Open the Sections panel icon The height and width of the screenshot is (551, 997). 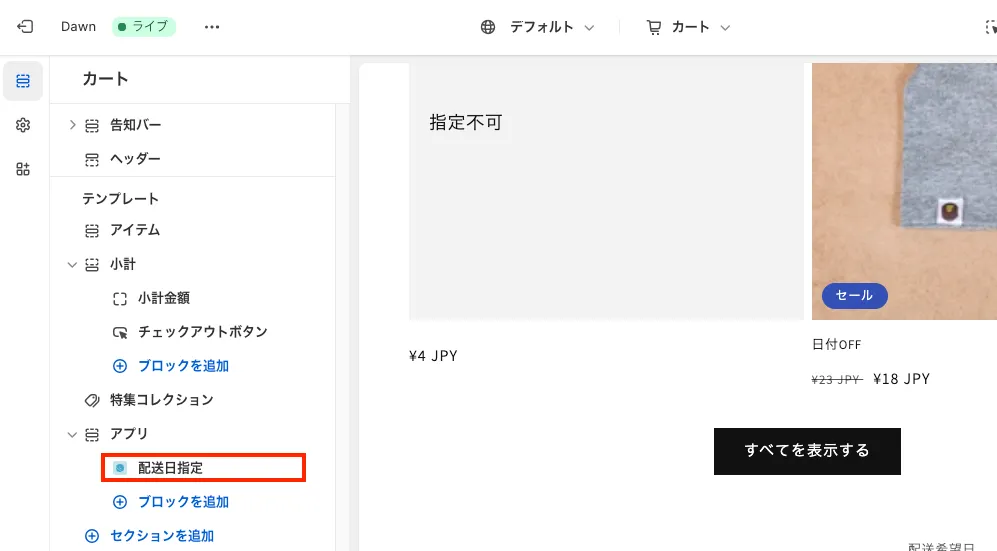(x=23, y=81)
